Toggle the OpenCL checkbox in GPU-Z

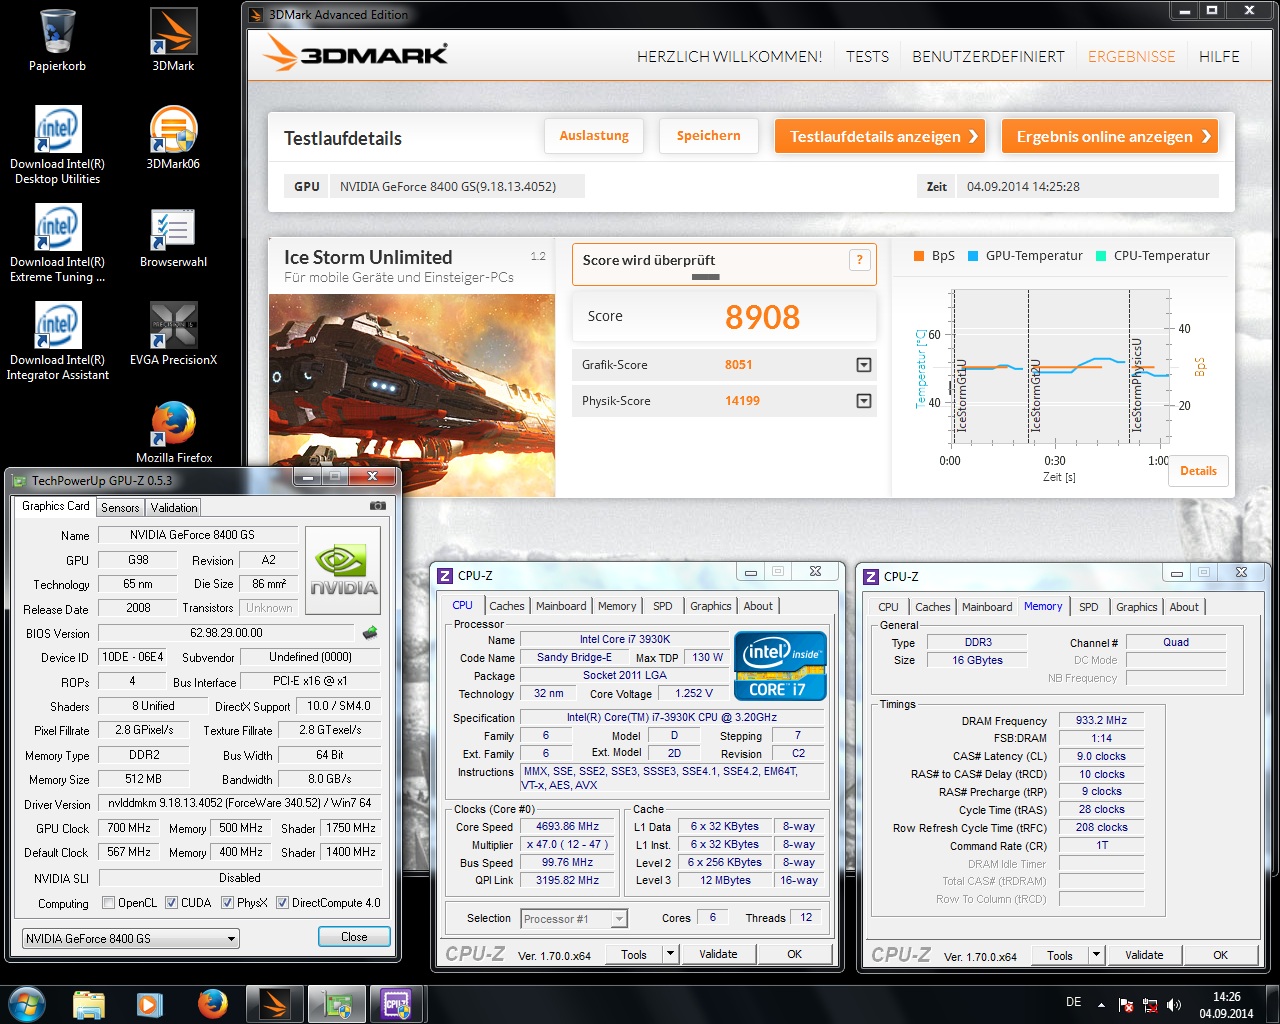pyautogui.click(x=108, y=902)
